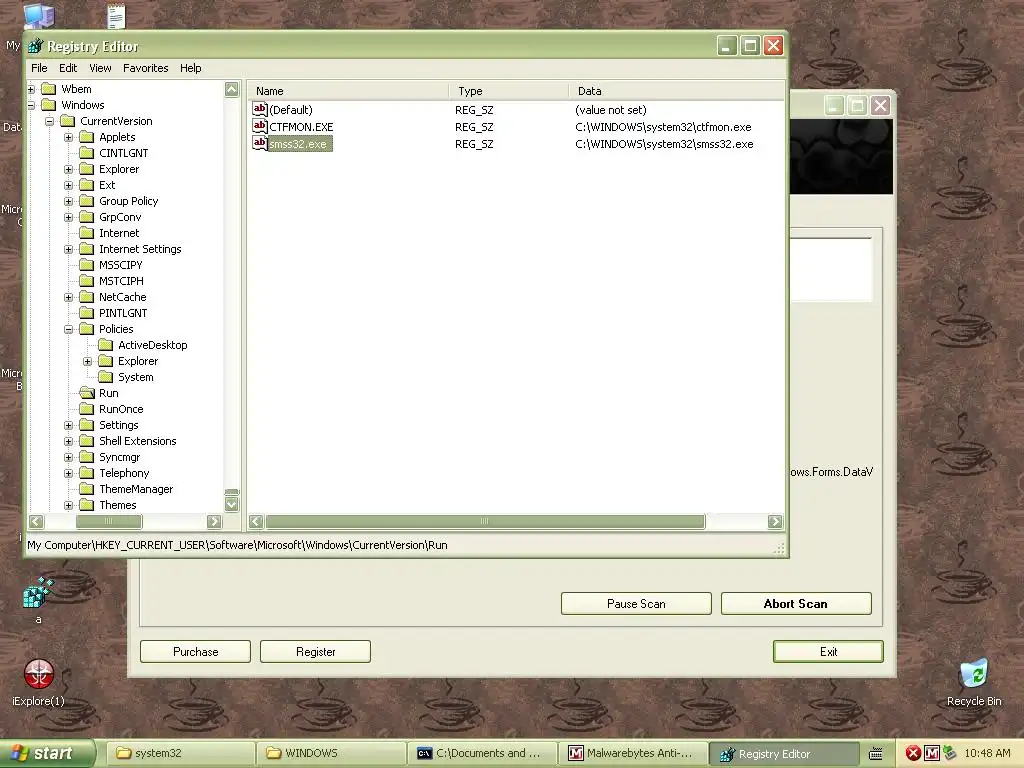Open the Help menu

tap(191, 68)
